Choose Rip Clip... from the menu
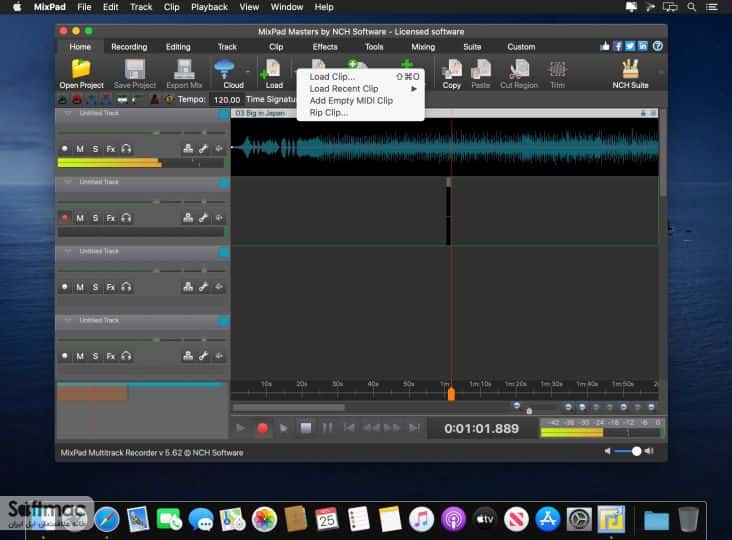The width and height of the screenshot is (732, 540). [360, 112]
